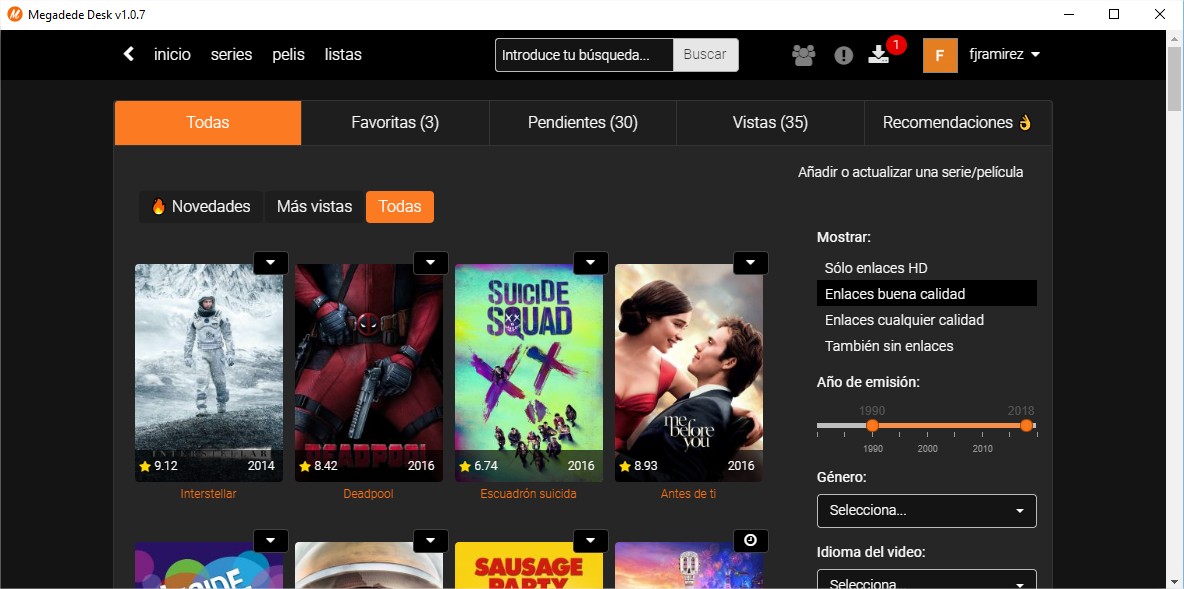Click the exclamation alert icon
The width and height of the screenshot is (1184, 589).
click(843, 55)
